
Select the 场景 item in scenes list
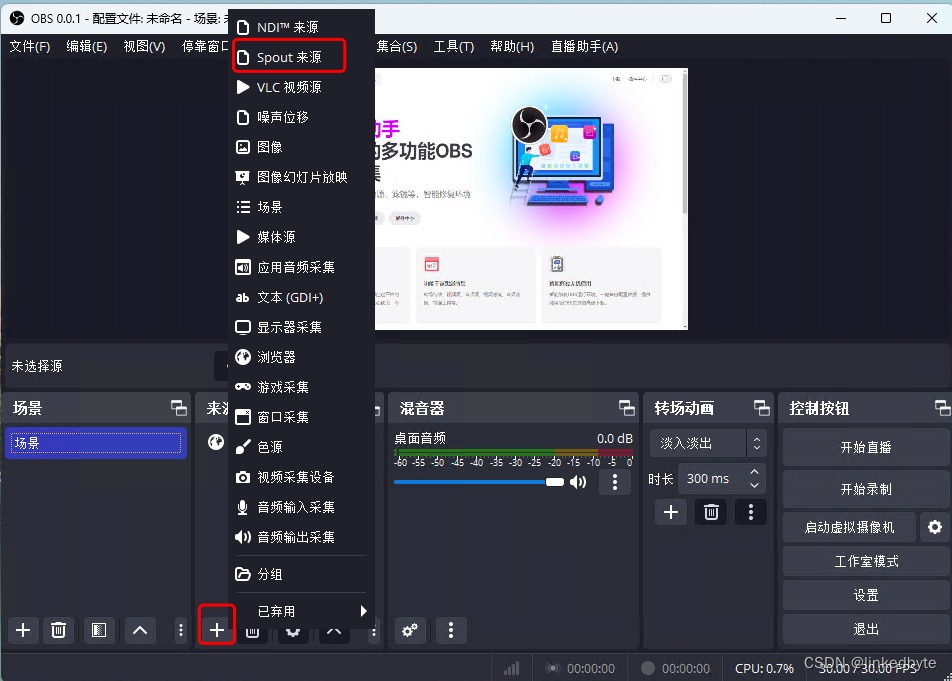[96, 443]
